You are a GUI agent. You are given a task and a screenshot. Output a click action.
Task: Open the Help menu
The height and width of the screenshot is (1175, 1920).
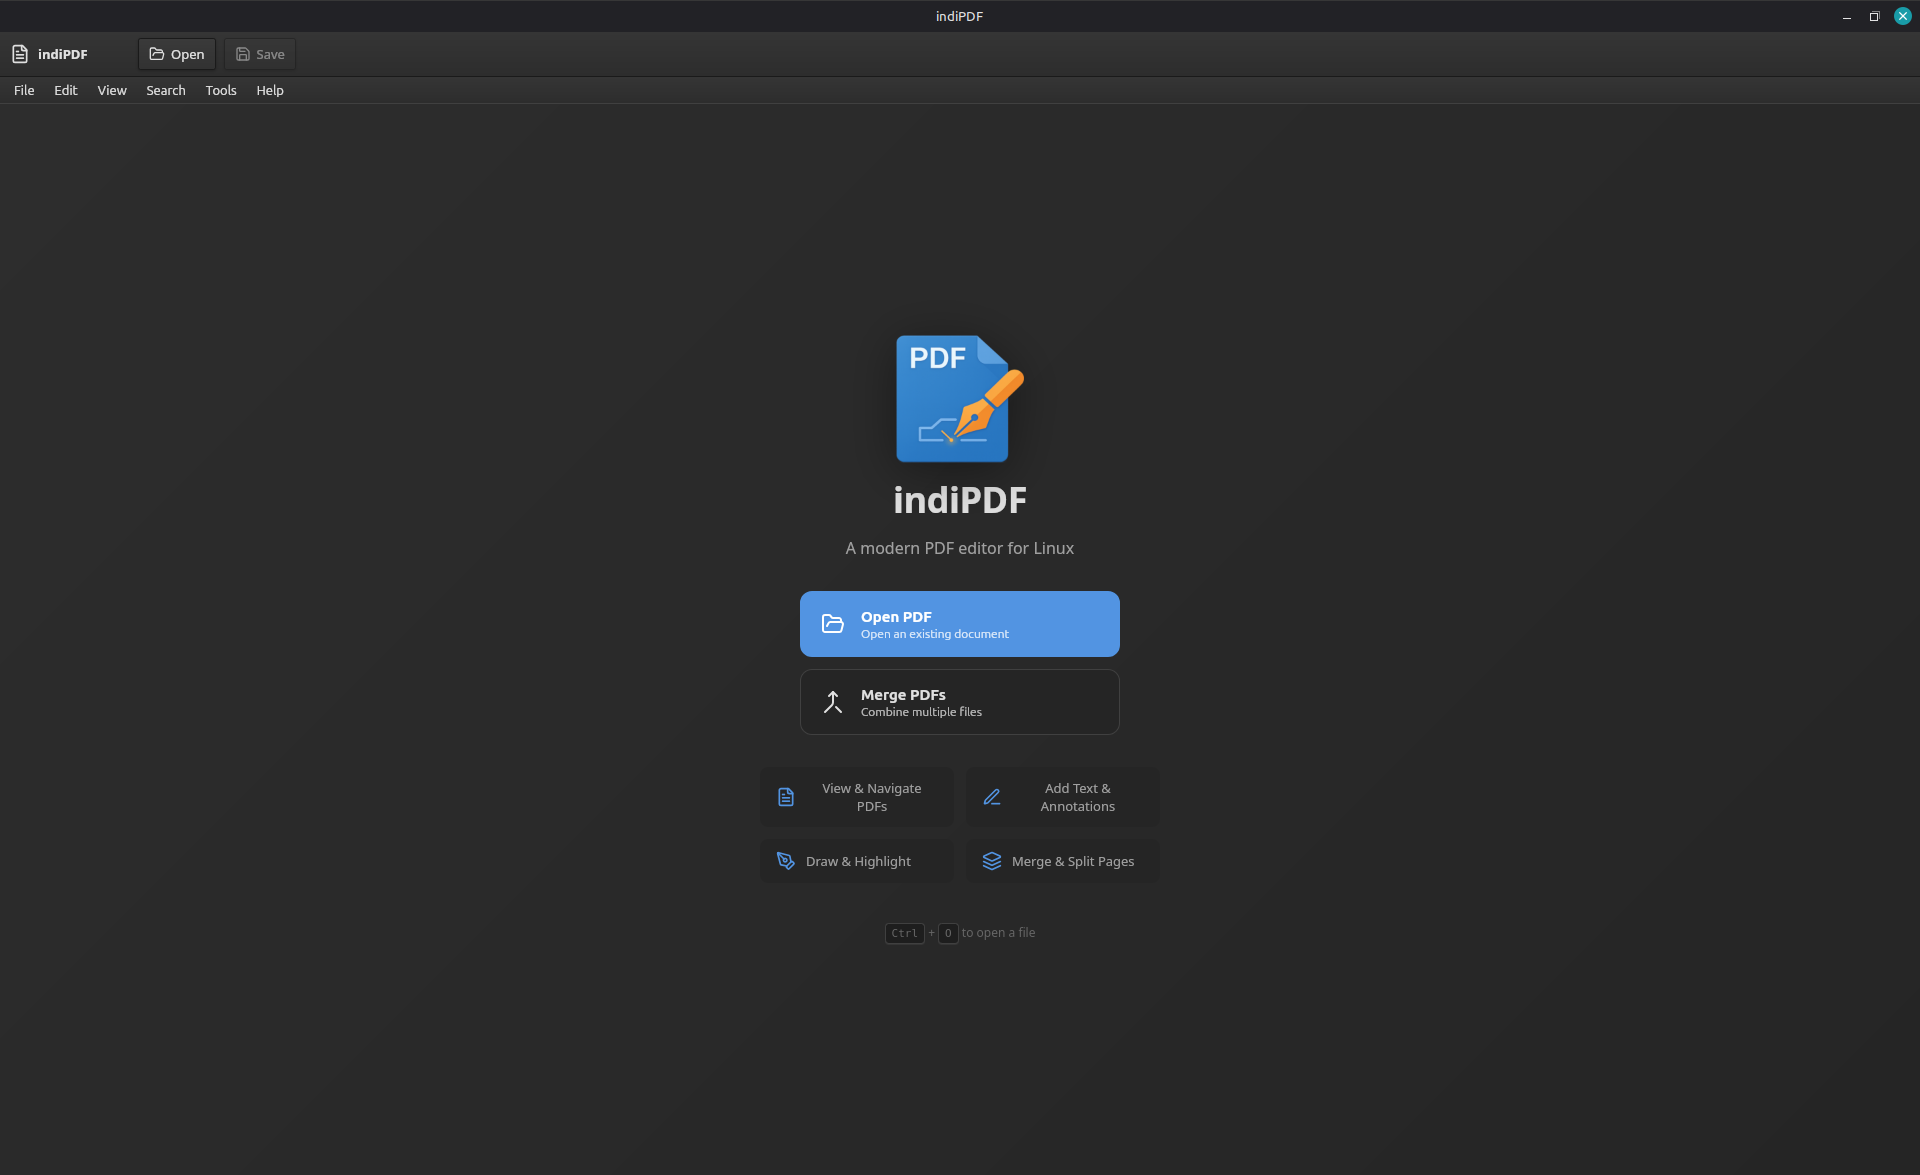coord(269,90)
